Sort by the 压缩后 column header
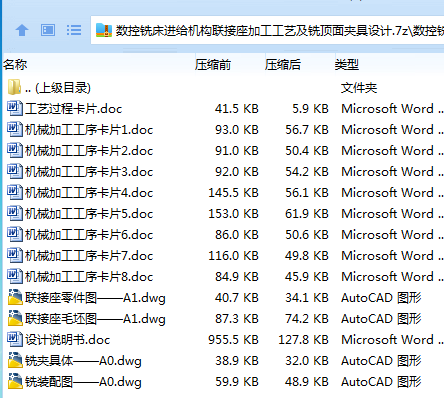Viewport: 444px width, 398px height. point(283,64)
